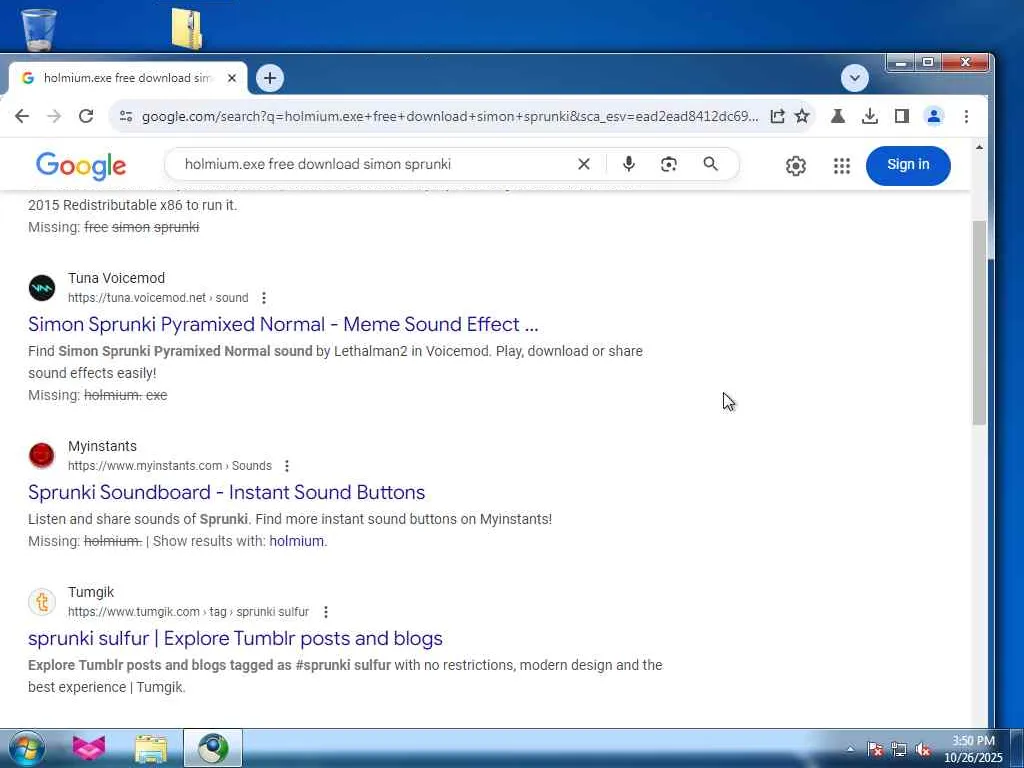Search by voice microphone icon
The width and height of the screenshot is (1024, 768).
[x=628, y=164]
